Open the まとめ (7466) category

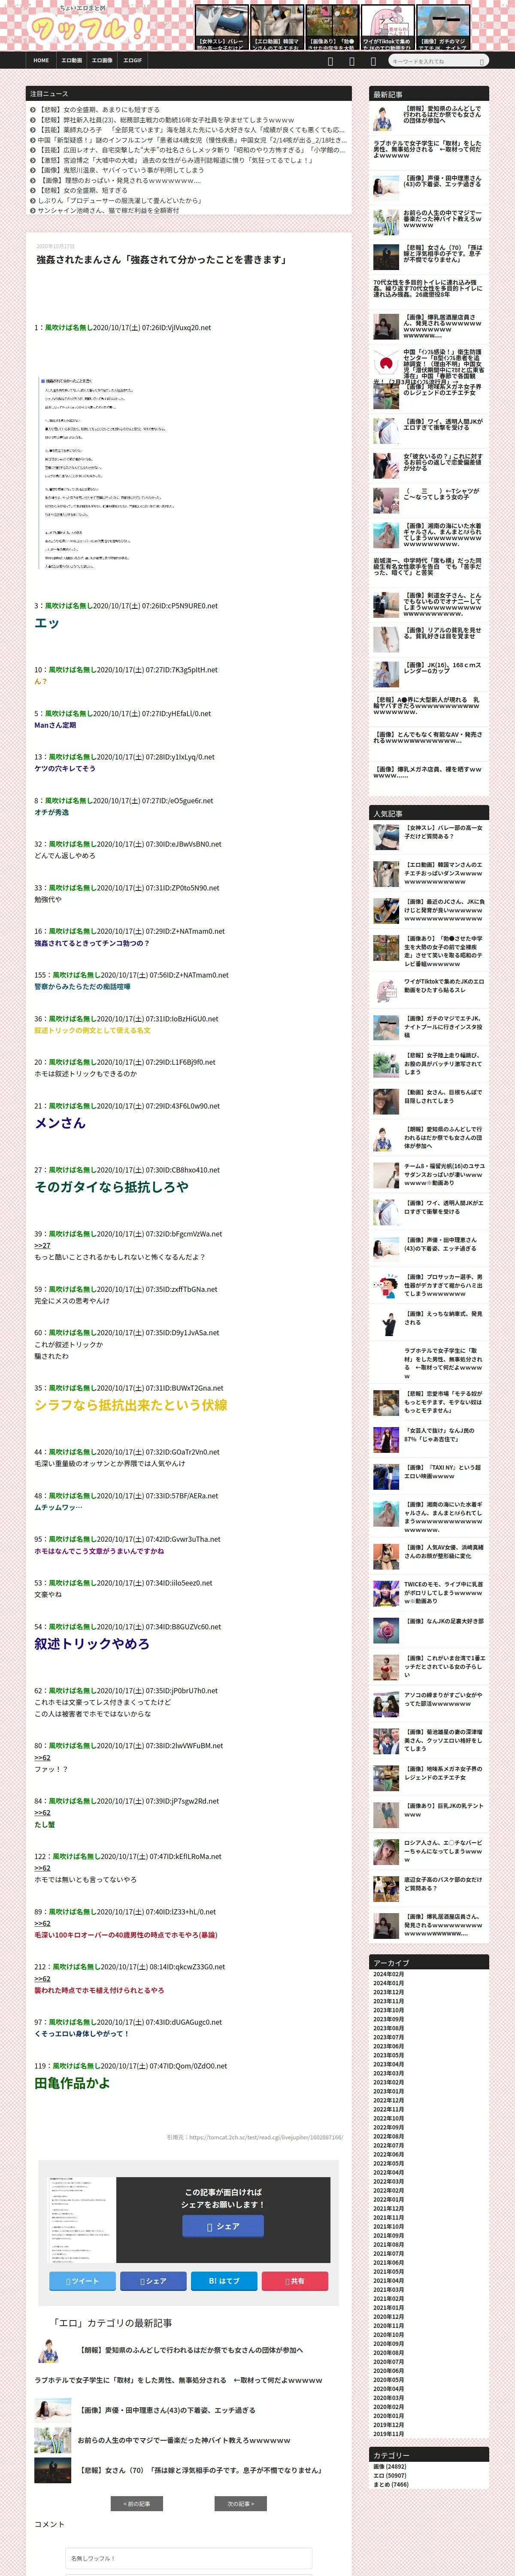pos(391,2484)
